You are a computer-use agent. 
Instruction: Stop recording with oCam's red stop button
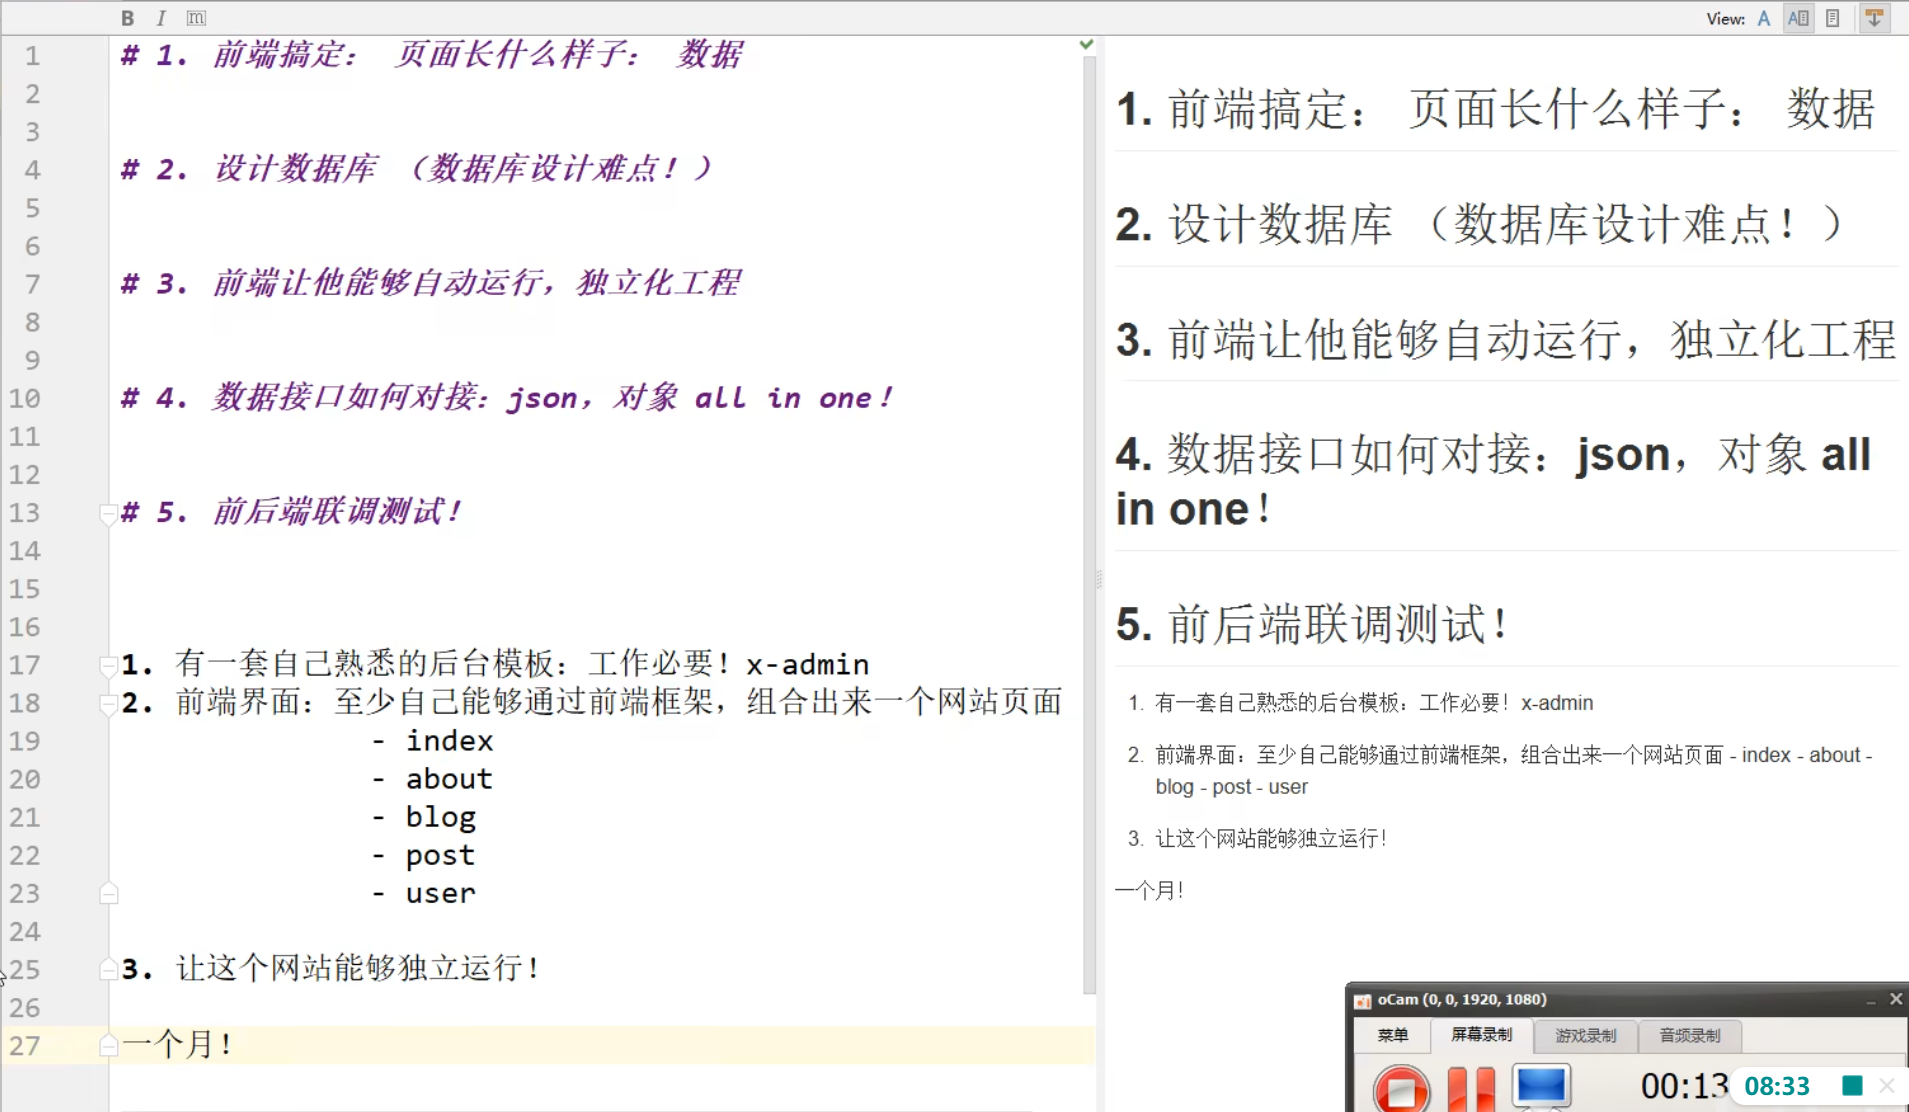[1400, 1089]
